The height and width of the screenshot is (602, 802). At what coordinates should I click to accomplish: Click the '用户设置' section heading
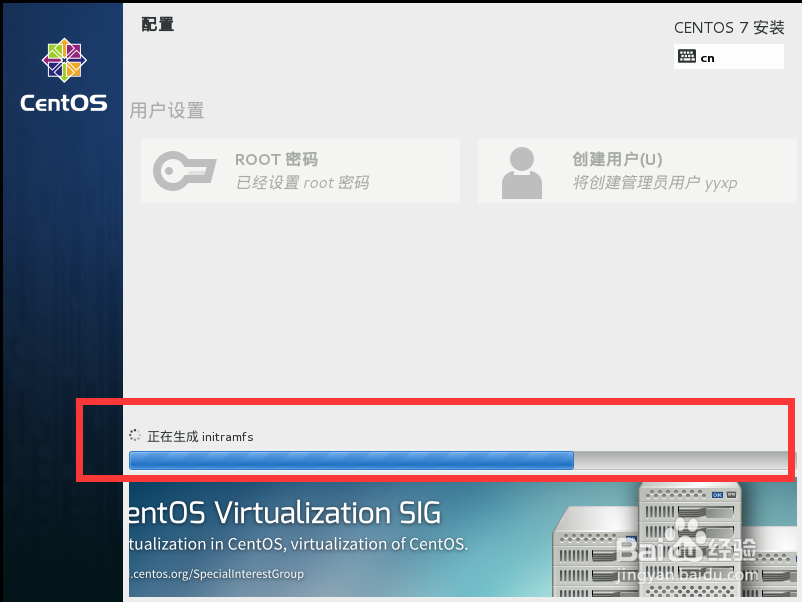(x=167, y=110)
